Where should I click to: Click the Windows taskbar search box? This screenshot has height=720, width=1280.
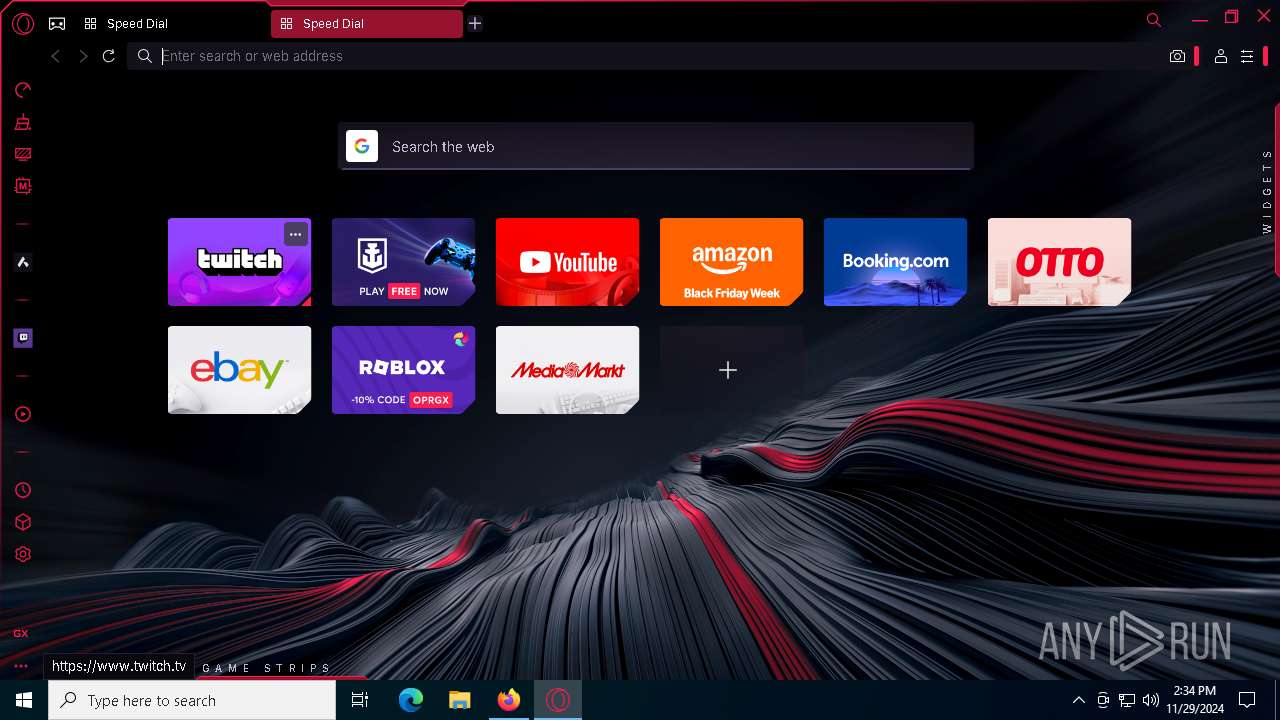[192, 700]
